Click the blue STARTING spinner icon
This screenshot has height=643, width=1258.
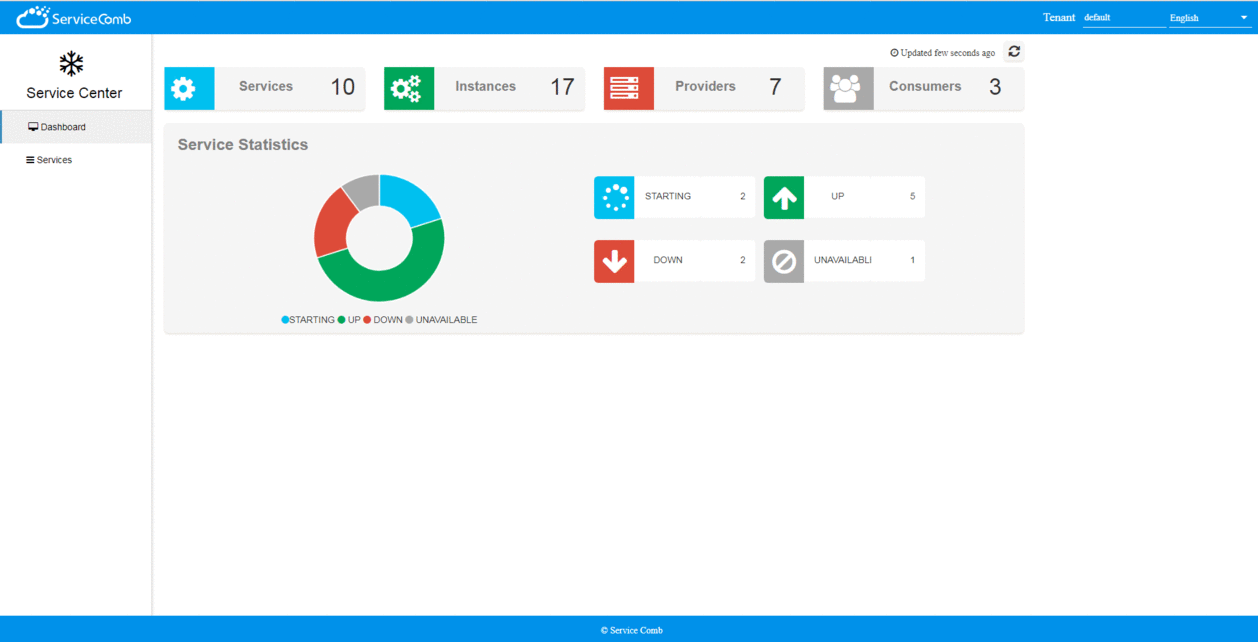coord(614,198)
